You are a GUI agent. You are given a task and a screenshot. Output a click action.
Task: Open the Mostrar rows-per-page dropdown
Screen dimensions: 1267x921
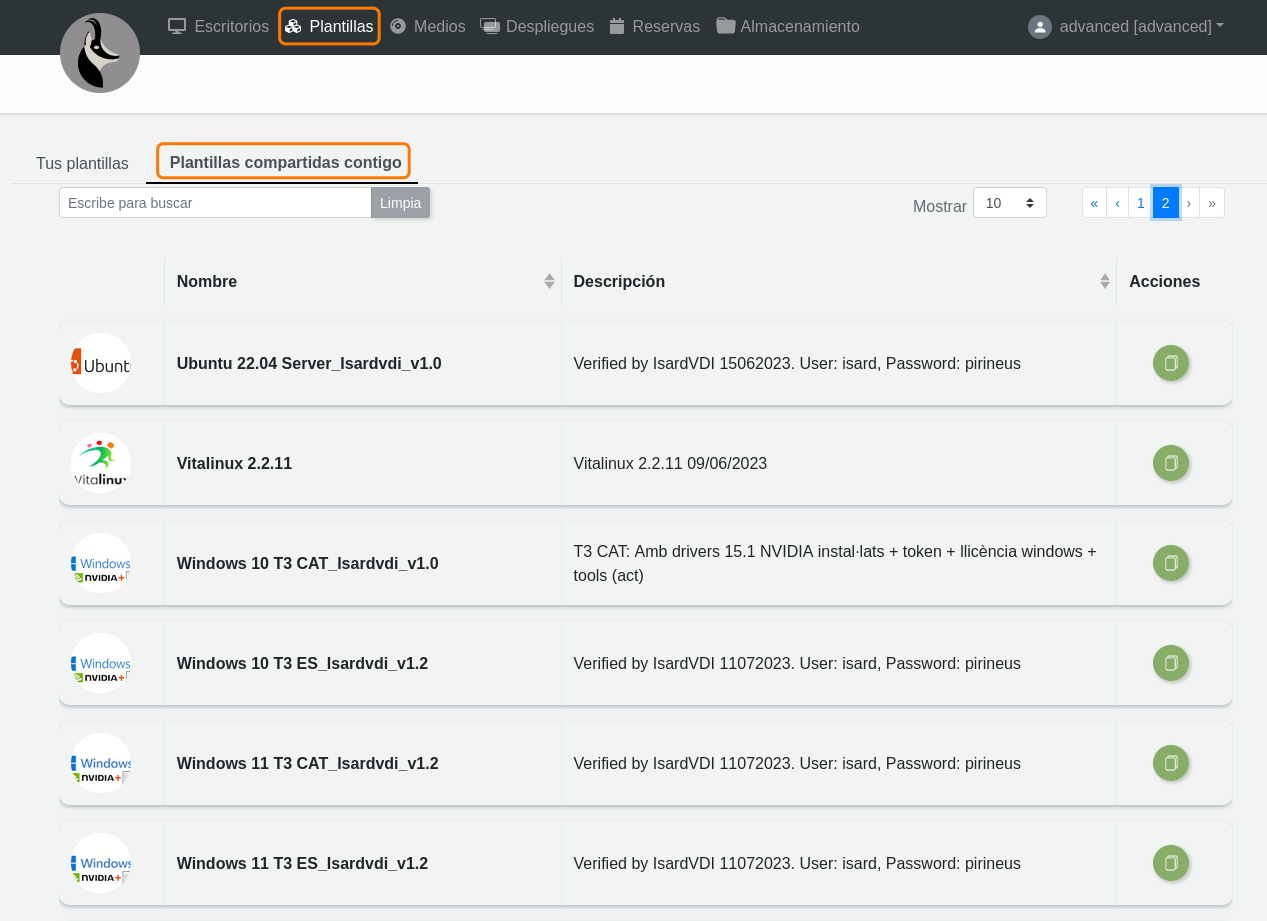click(1009, 203)
